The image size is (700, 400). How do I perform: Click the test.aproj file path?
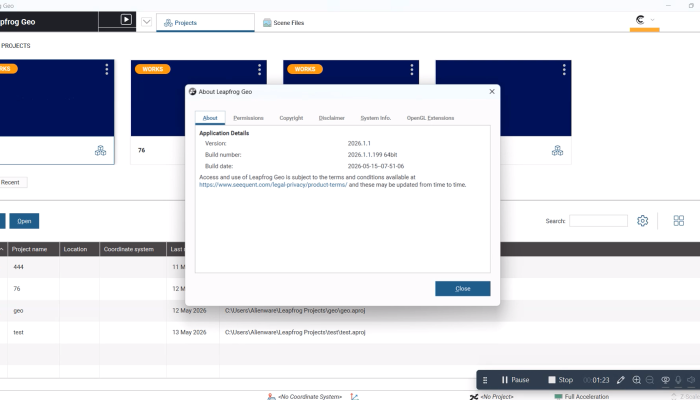point(295,332)
